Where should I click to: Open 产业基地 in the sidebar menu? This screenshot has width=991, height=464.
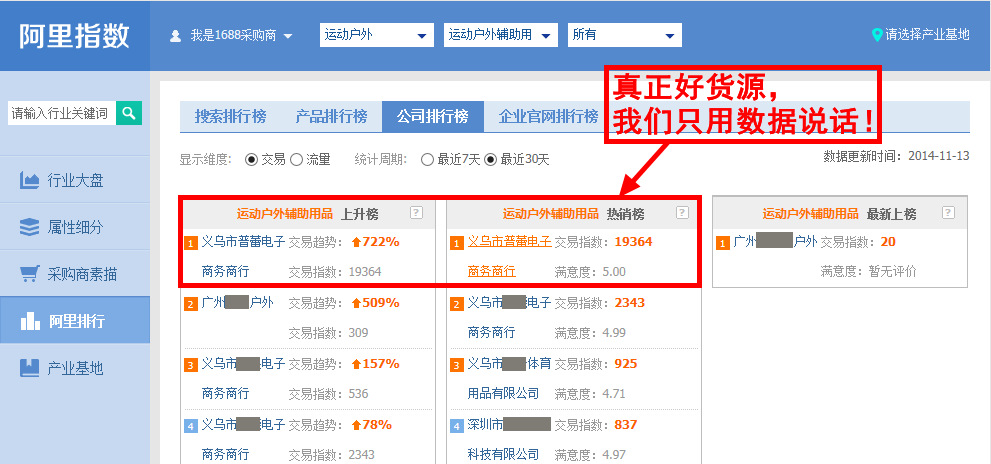(75, 368)
